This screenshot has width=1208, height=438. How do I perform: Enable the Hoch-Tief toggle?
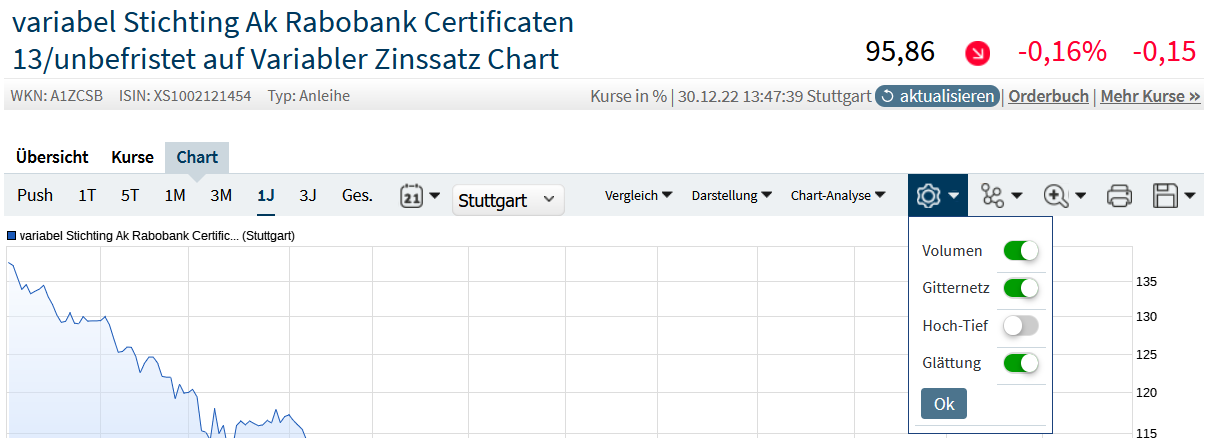coord(1021,325)
